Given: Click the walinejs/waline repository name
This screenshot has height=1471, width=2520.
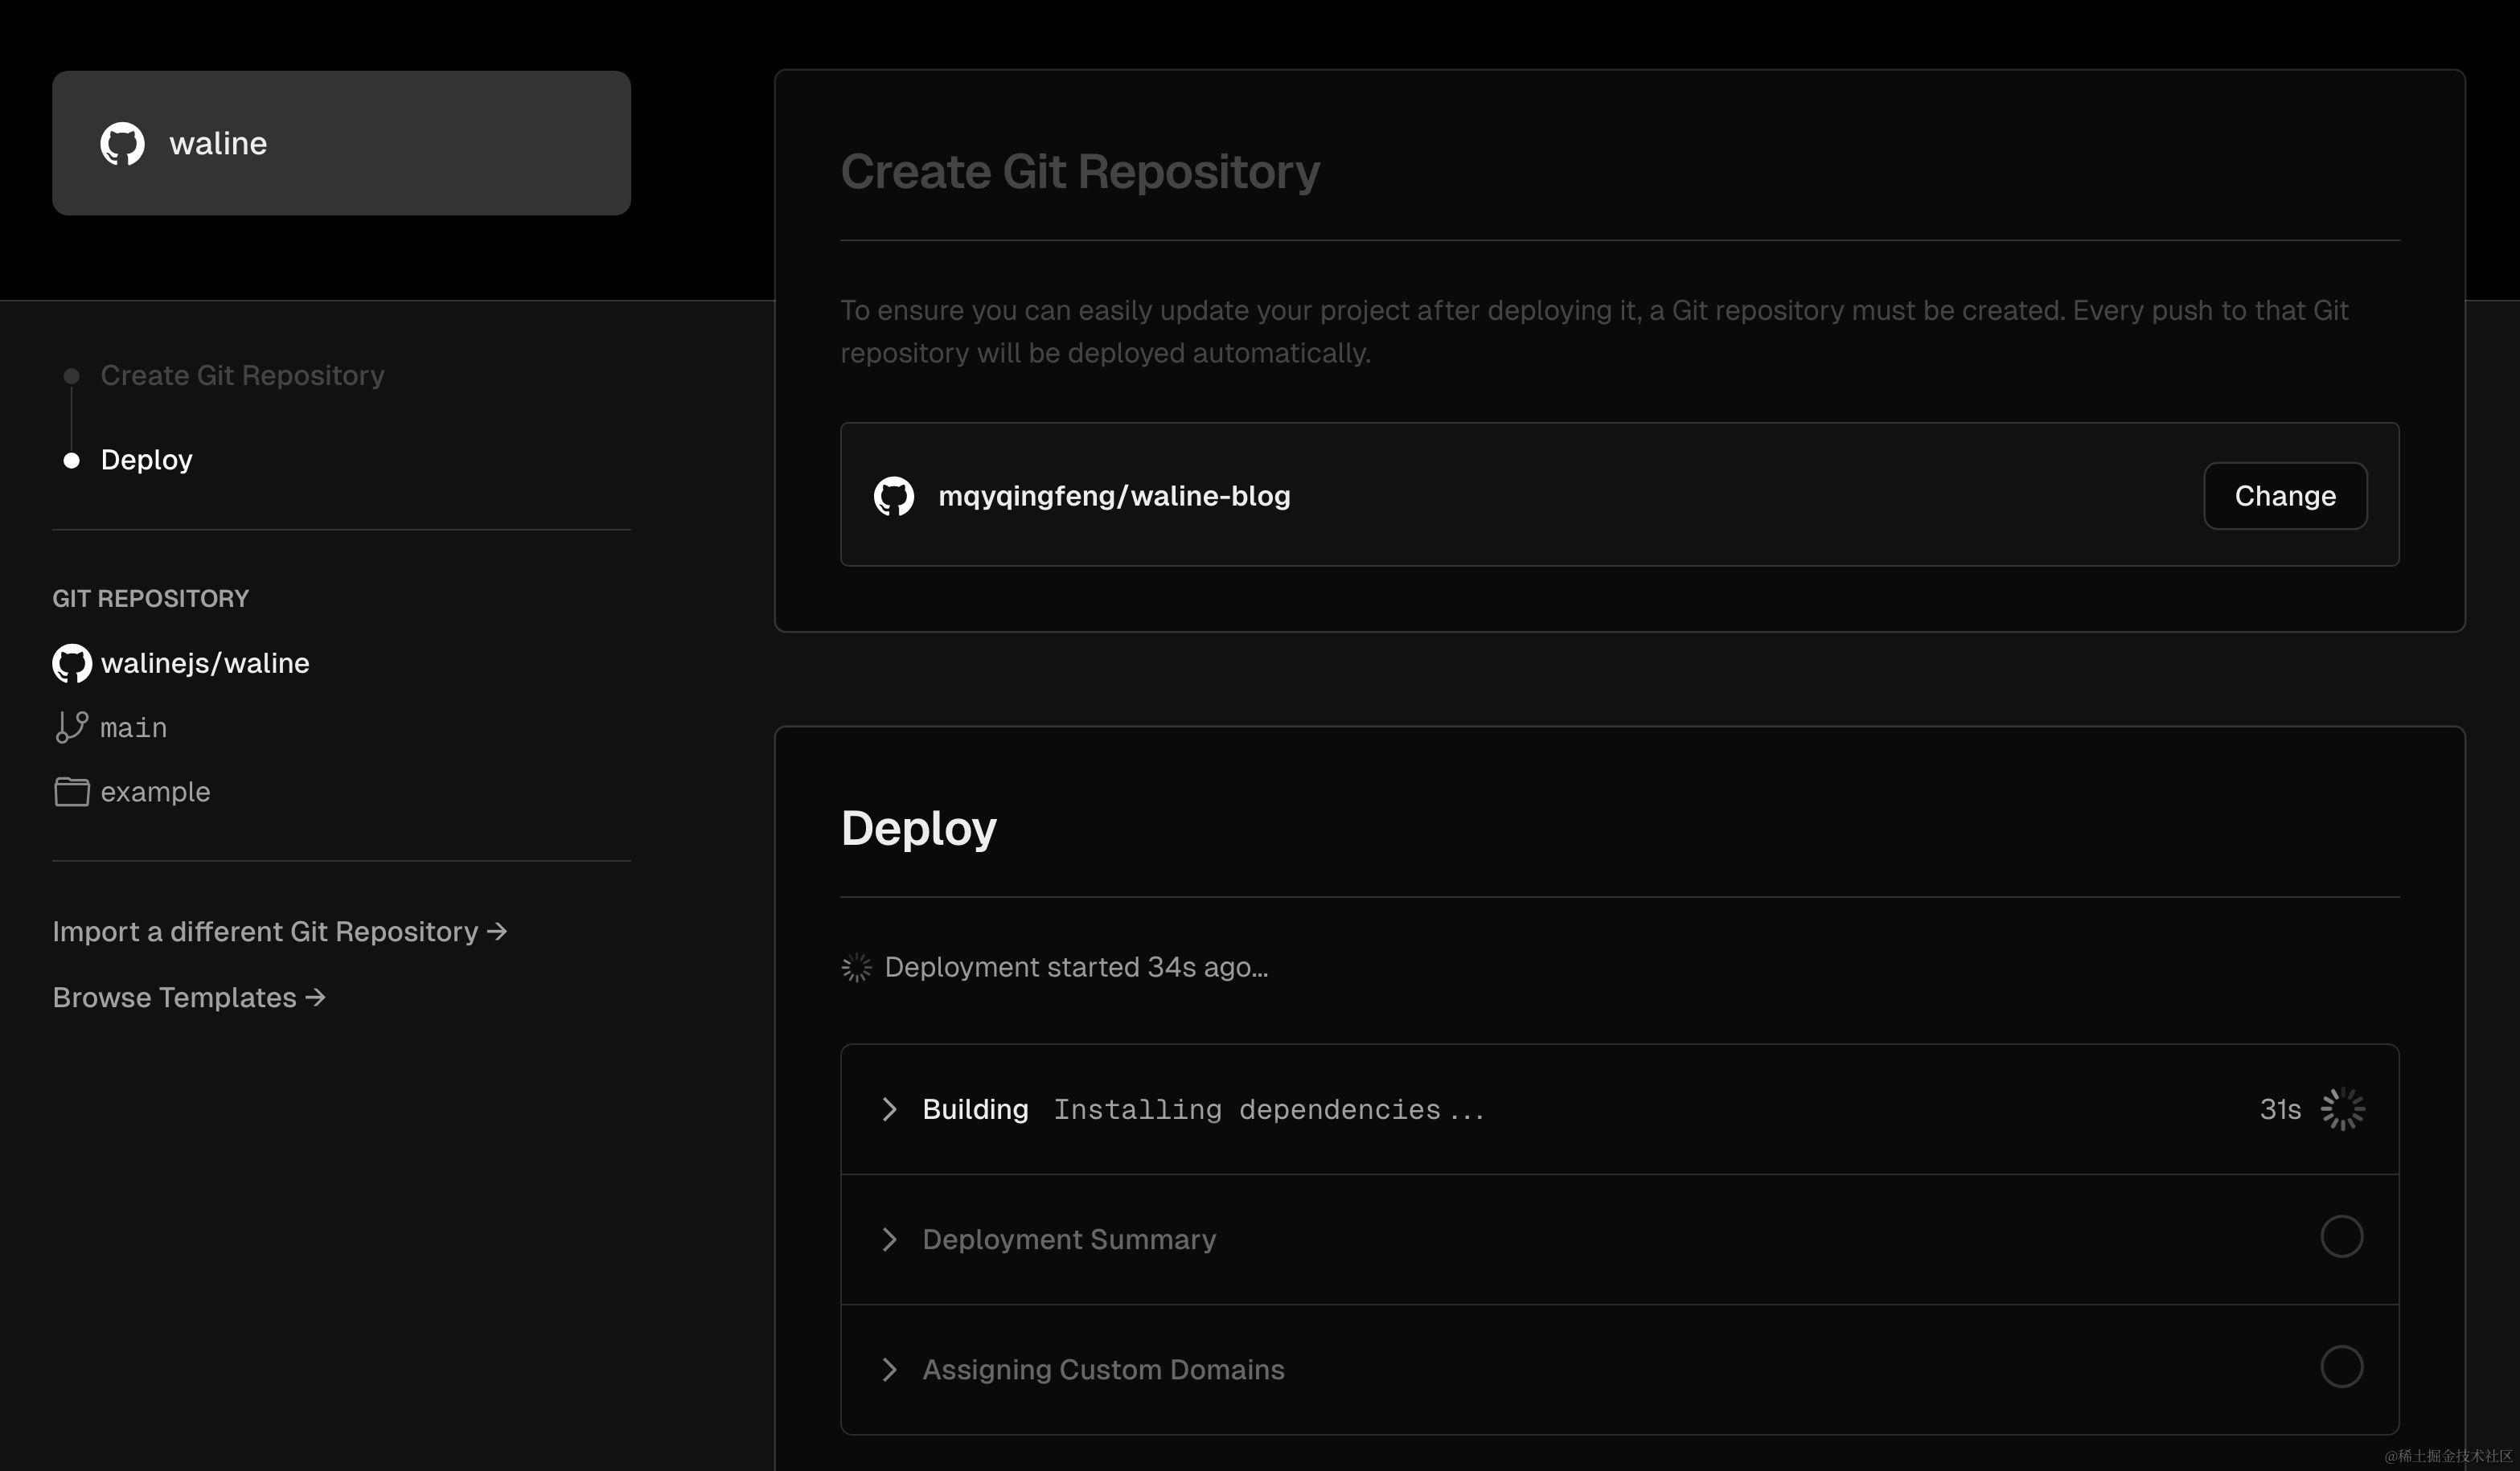Looking at the screenshot, I should pos(205,663).
